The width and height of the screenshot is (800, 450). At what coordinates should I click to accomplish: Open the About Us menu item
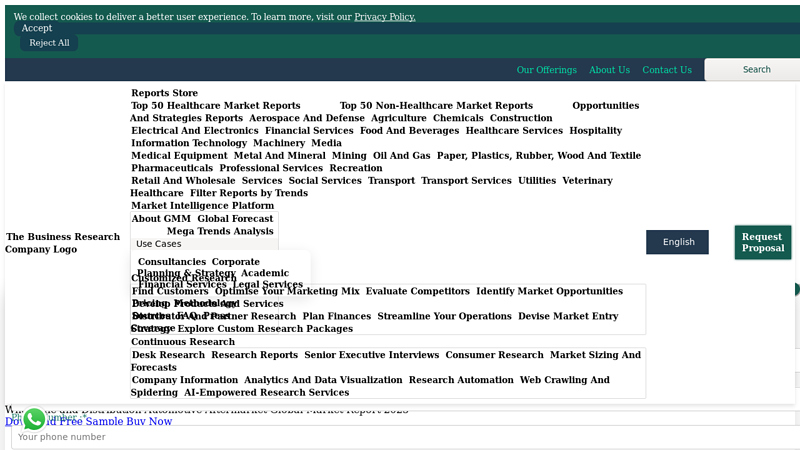pos(609,70)
